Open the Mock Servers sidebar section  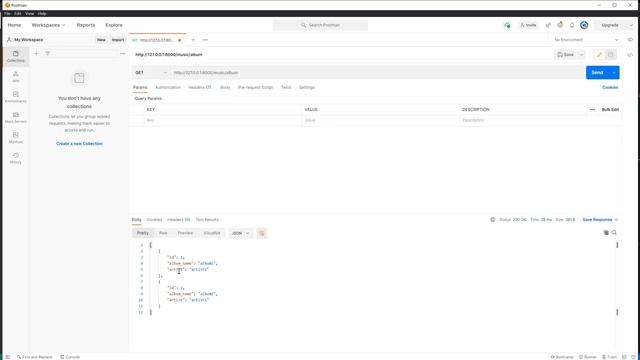click(16, 118)
